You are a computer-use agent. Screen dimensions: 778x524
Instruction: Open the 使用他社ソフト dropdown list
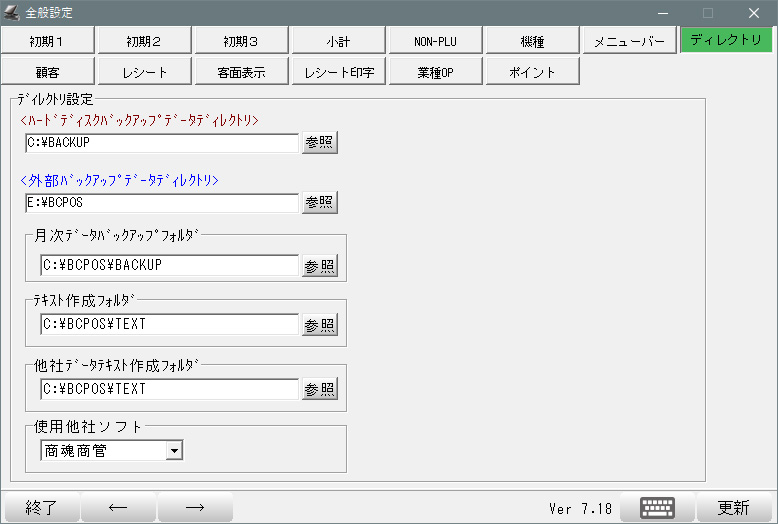[175, 451]
